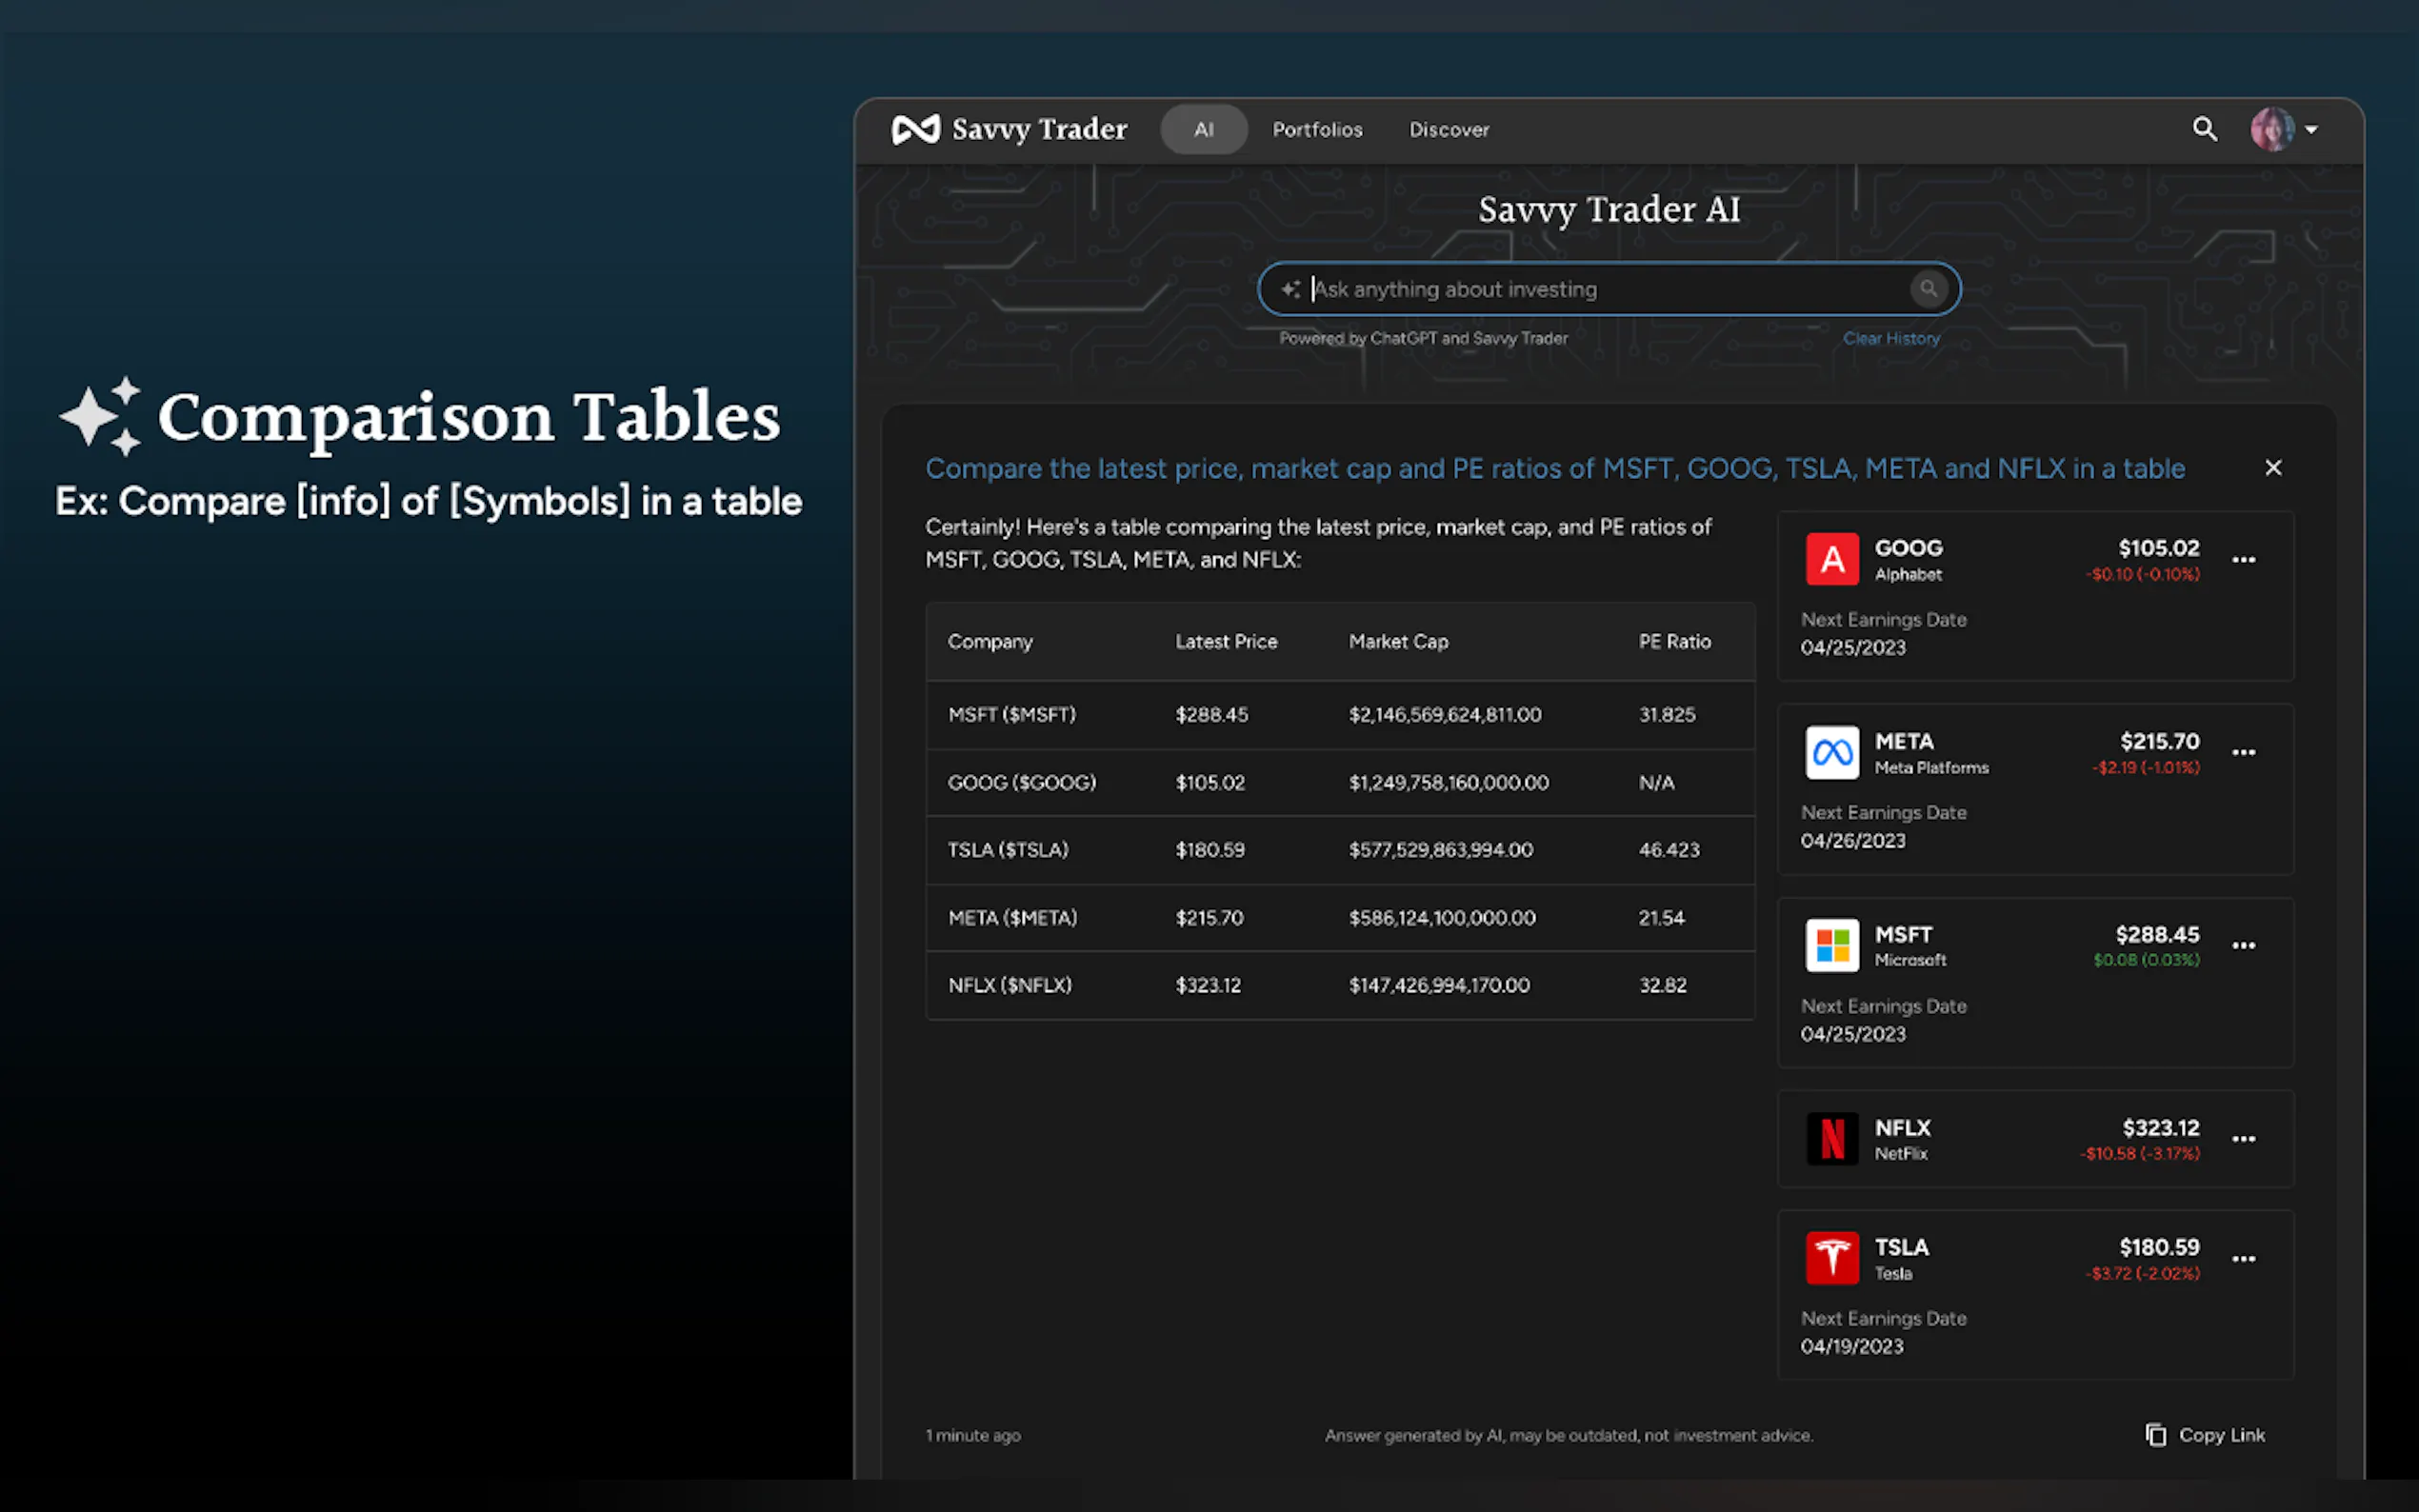Click the Alphabet GOOG logo icon
The image size is (2419, 1512).
(1831, 559)
